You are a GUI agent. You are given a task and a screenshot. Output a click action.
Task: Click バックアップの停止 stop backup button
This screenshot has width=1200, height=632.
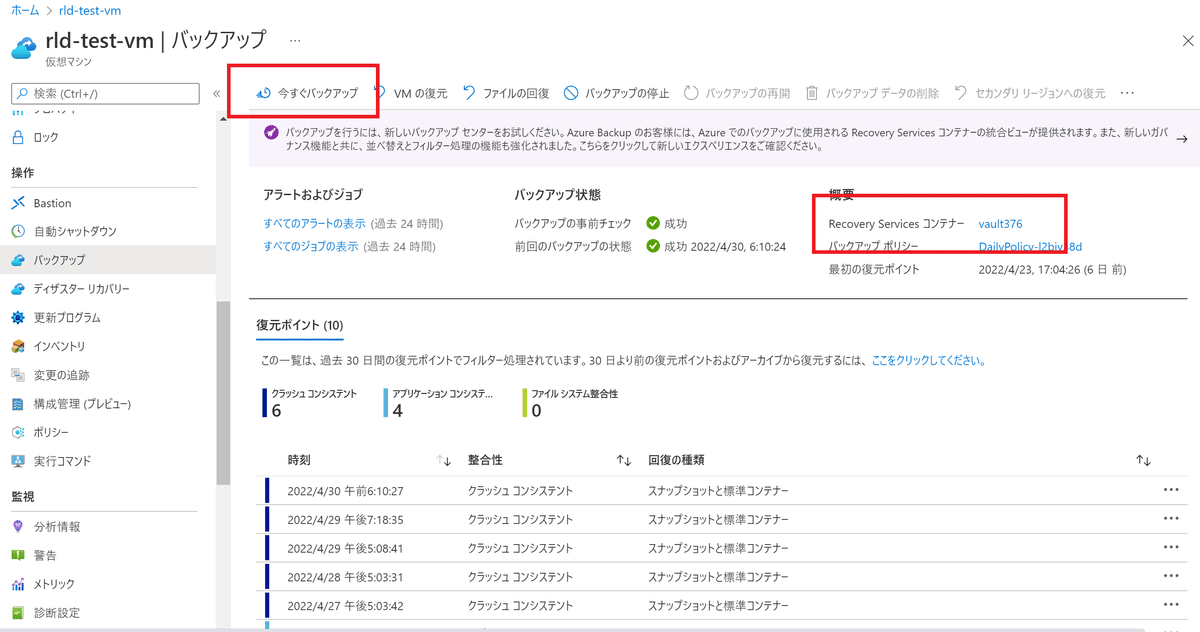click(x=617, y=93)
